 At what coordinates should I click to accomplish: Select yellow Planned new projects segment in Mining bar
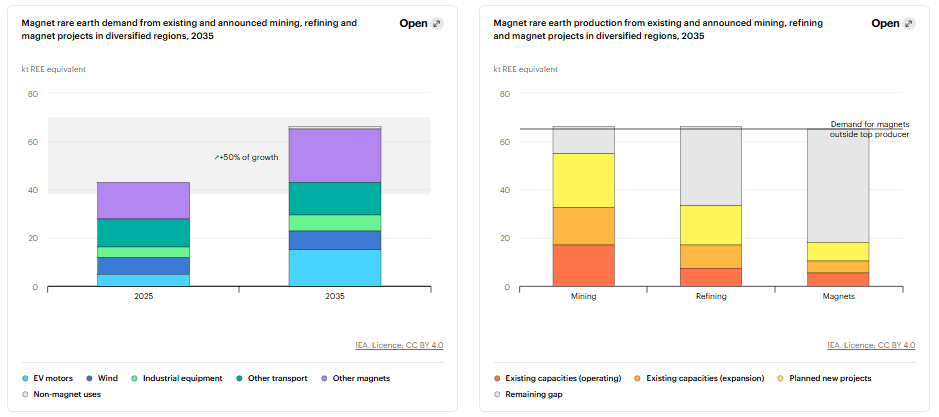point(583,180)
